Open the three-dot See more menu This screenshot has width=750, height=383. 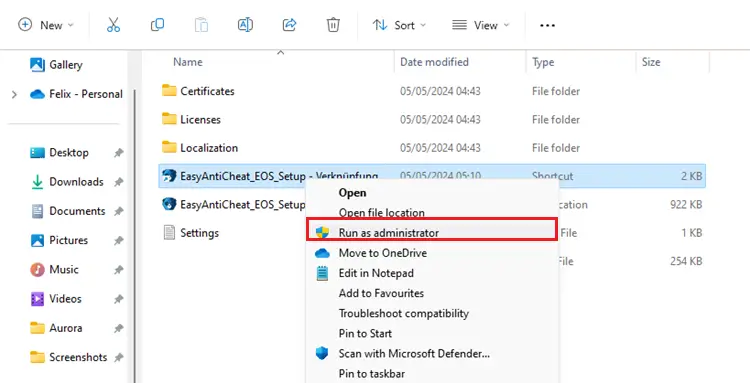click(x=547, y=25)
